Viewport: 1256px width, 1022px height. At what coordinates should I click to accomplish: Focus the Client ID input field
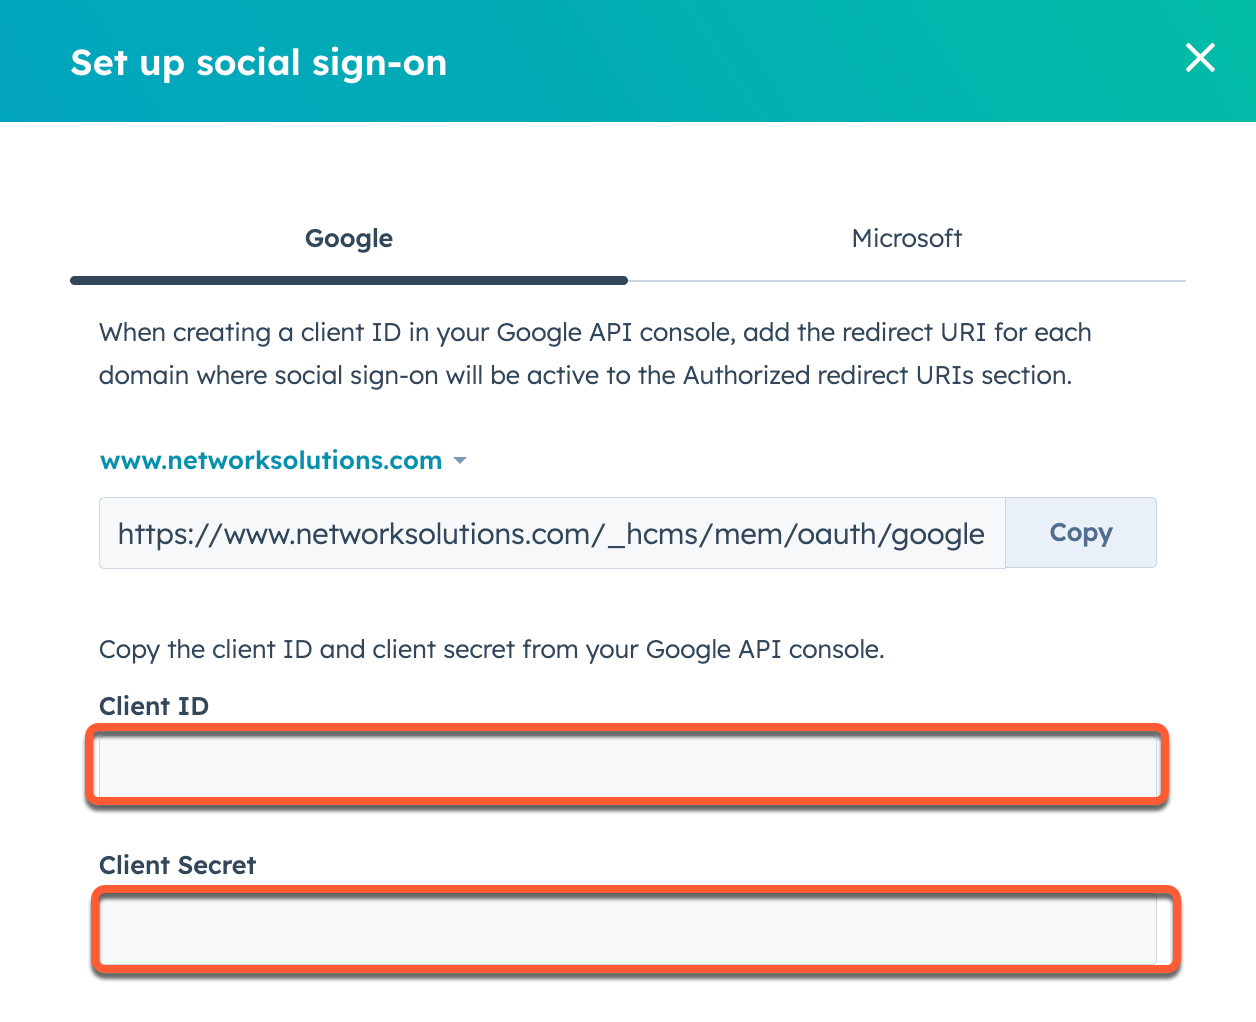pos(628,767)
